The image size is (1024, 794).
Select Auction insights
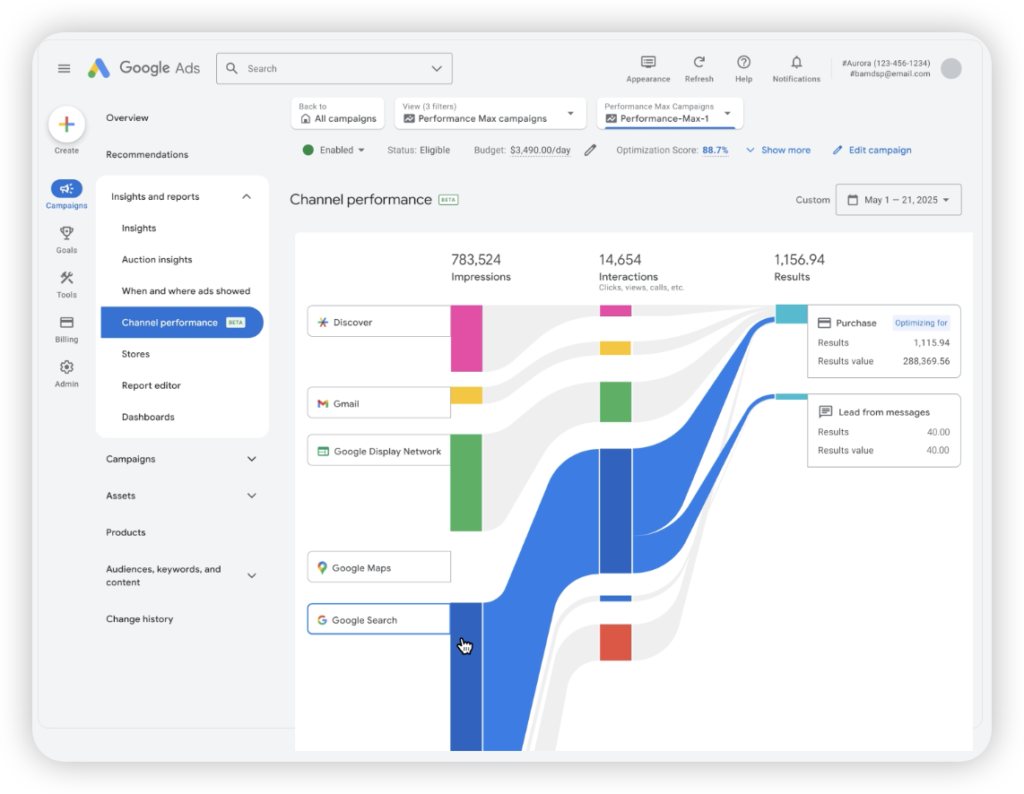(x=157, y=259)
